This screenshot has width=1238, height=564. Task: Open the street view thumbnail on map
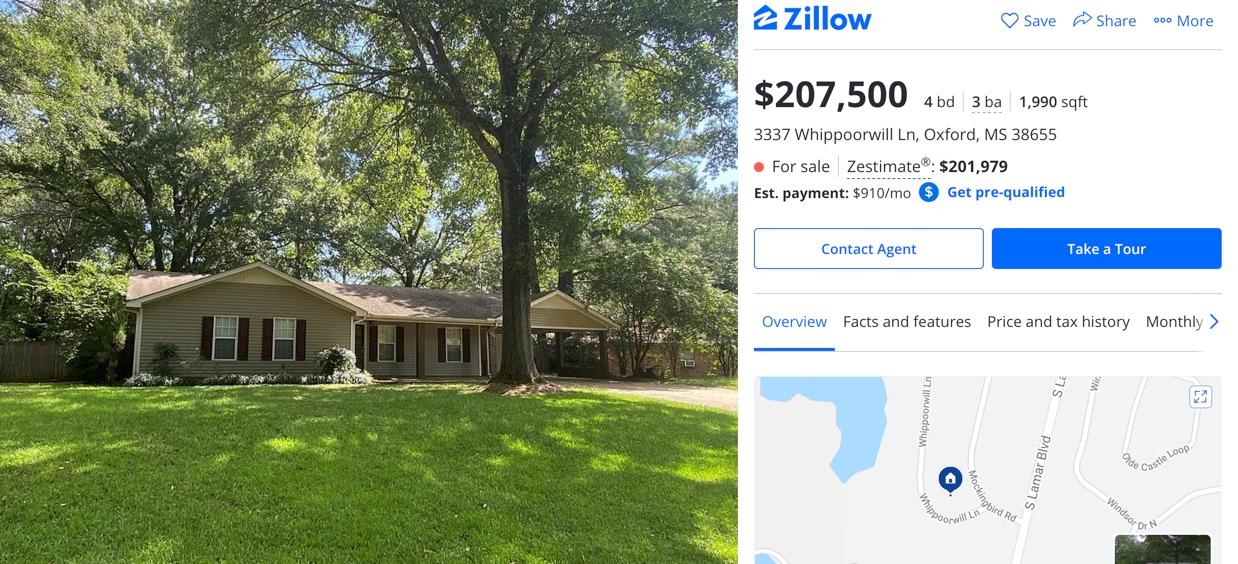tap(1162, 549)
